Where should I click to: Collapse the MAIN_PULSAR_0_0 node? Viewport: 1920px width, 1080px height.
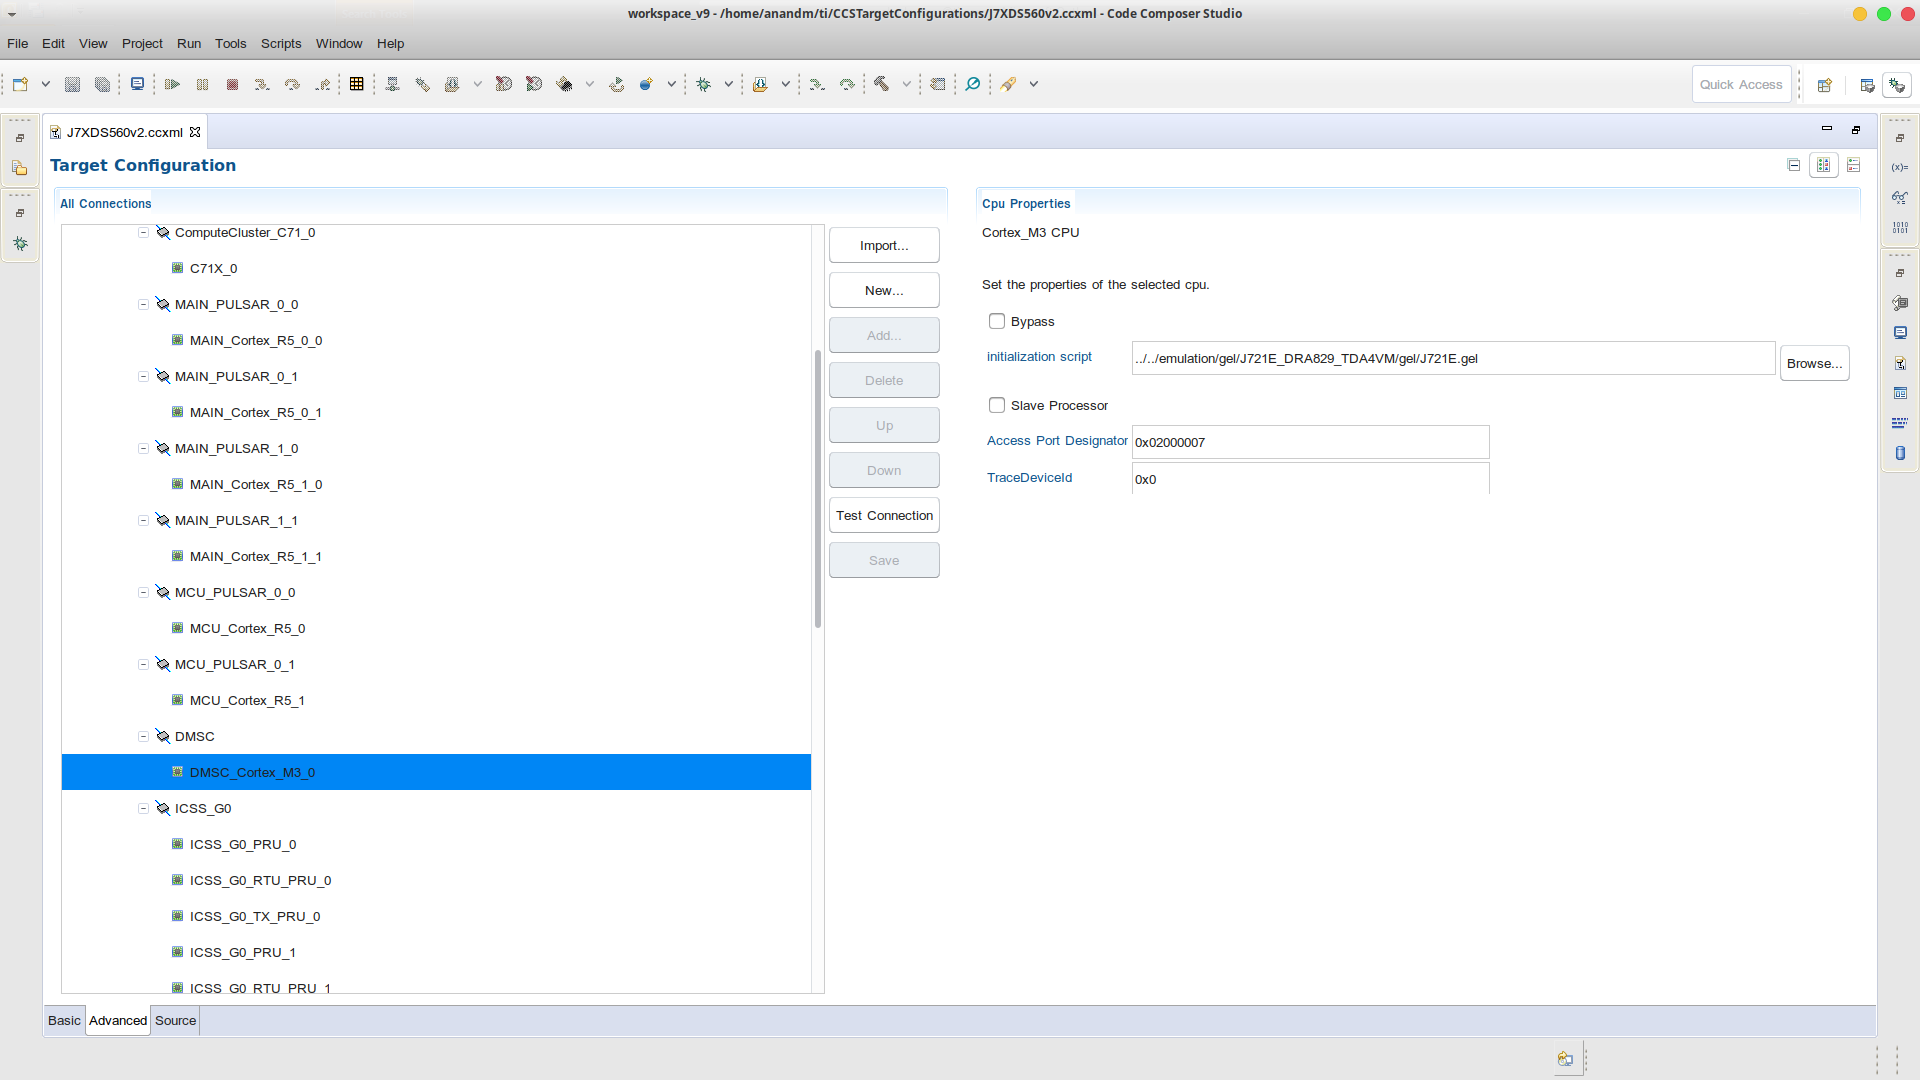click(x=143, y=304)
